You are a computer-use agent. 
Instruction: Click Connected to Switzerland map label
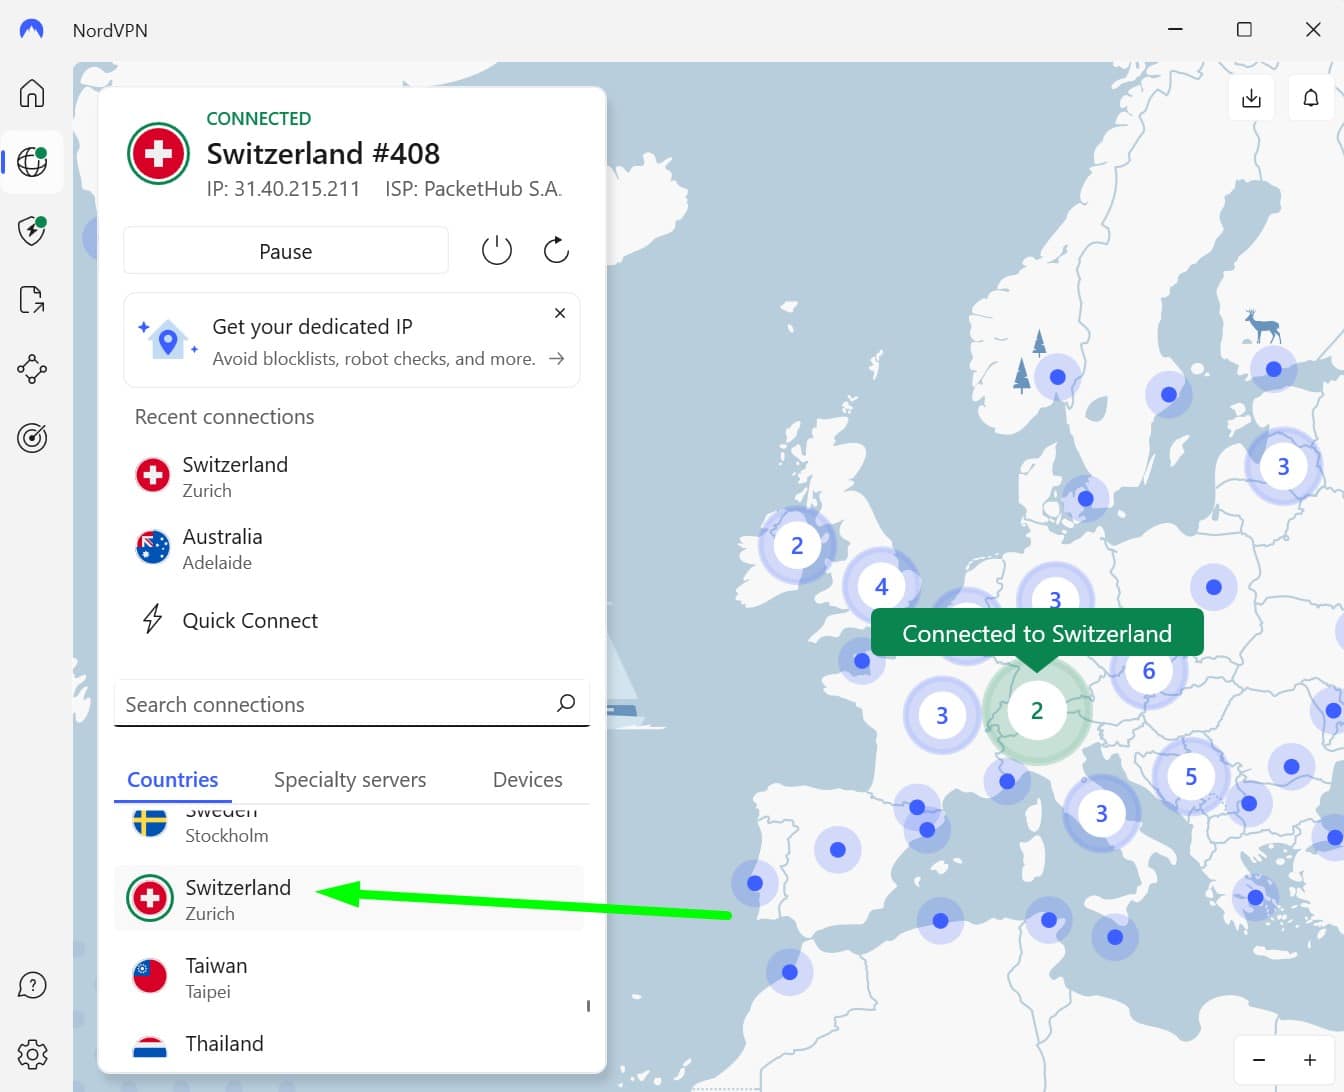click(x=1037, y=633)
